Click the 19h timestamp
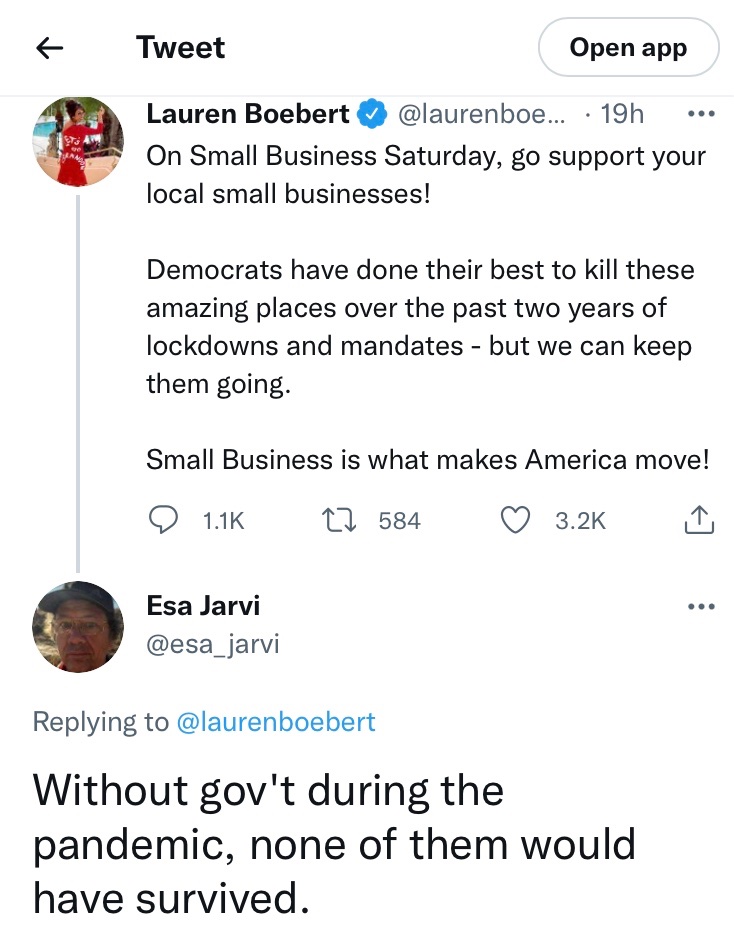The height and width of the screenshot is (936, 734). pos(621,115)
